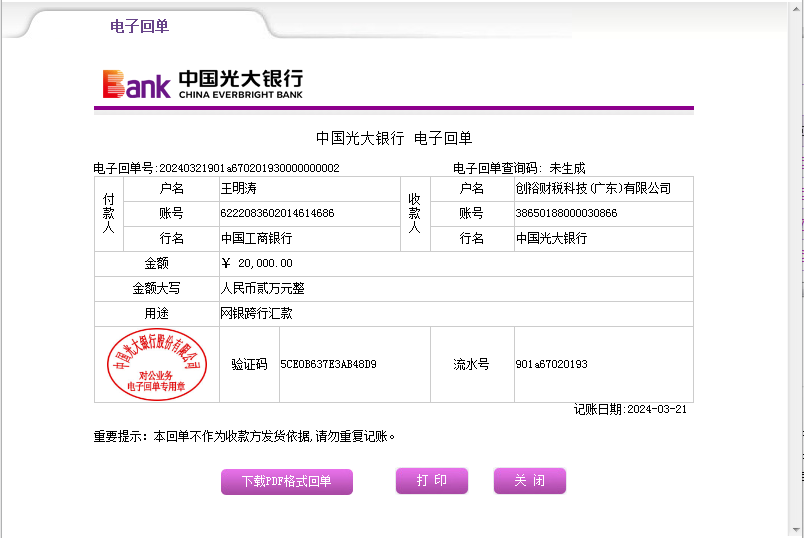Close the receipt with 关闭 button
This screenshot has width=804, height=538.
(530, 481)
